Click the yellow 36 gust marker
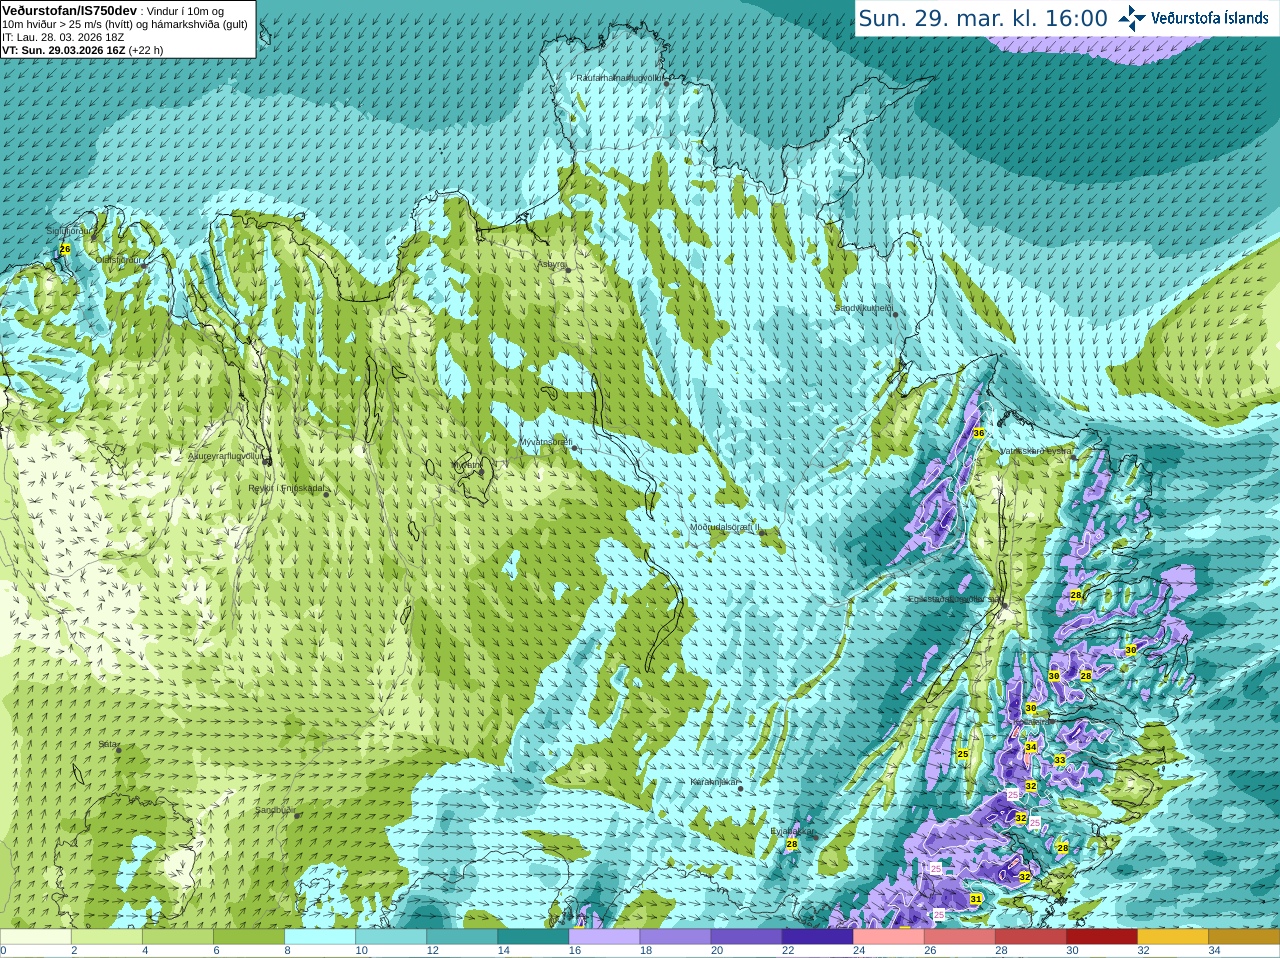Screen dimensions: 1280x958 978,433
